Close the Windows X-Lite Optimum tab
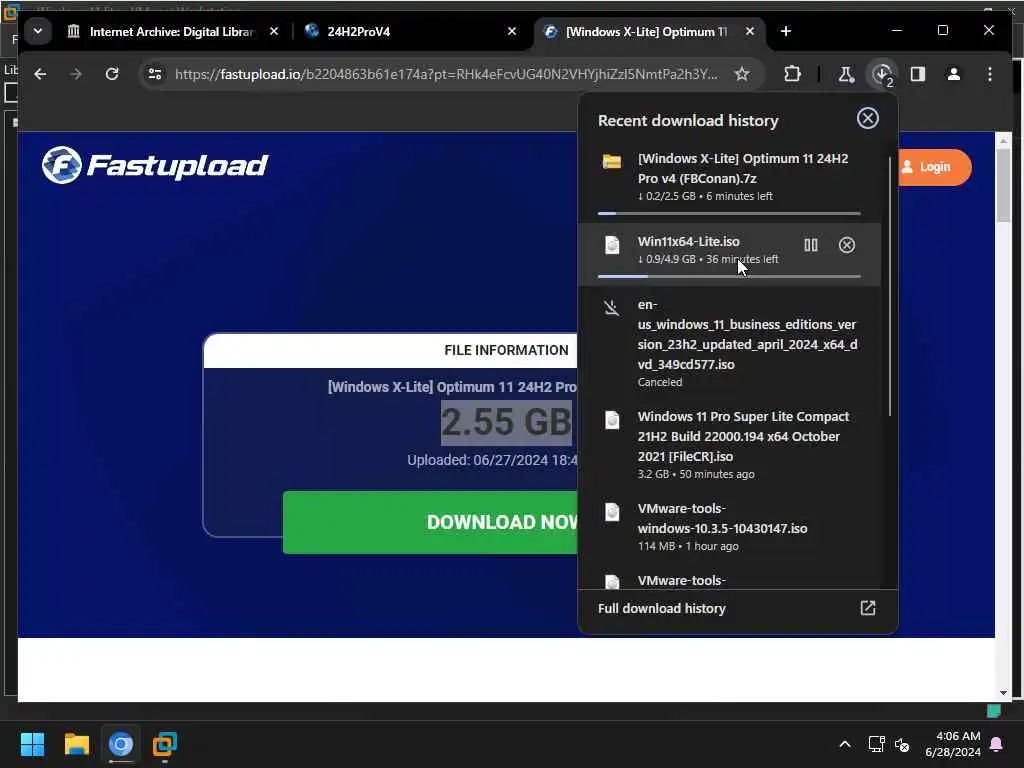Image resolution: width=1024 pixels, height=768 pixels. coord(750,31)
